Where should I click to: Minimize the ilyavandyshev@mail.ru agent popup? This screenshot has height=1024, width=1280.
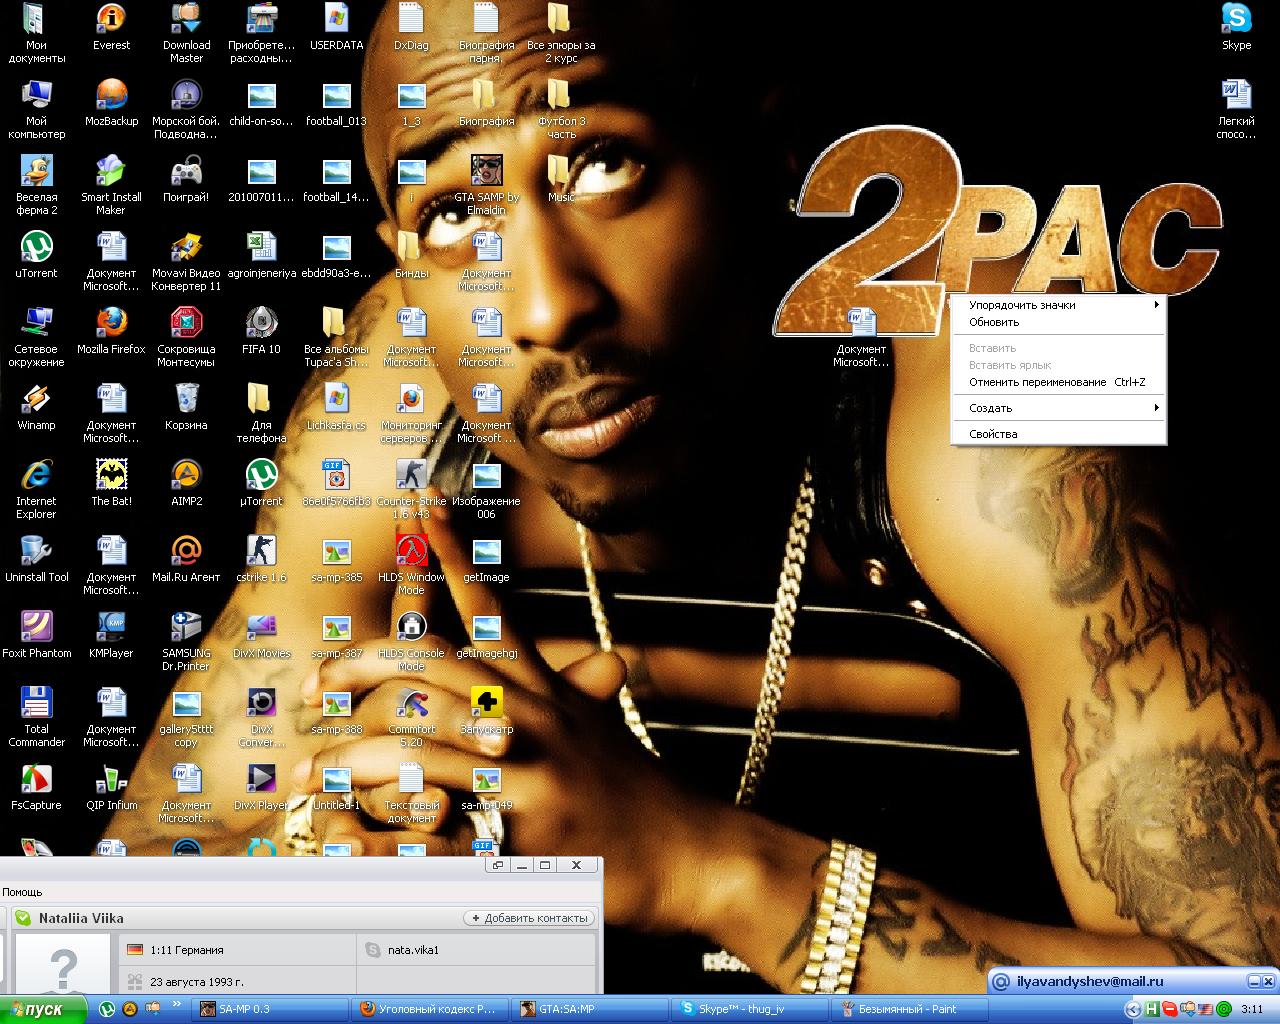tap(1253, 981)
